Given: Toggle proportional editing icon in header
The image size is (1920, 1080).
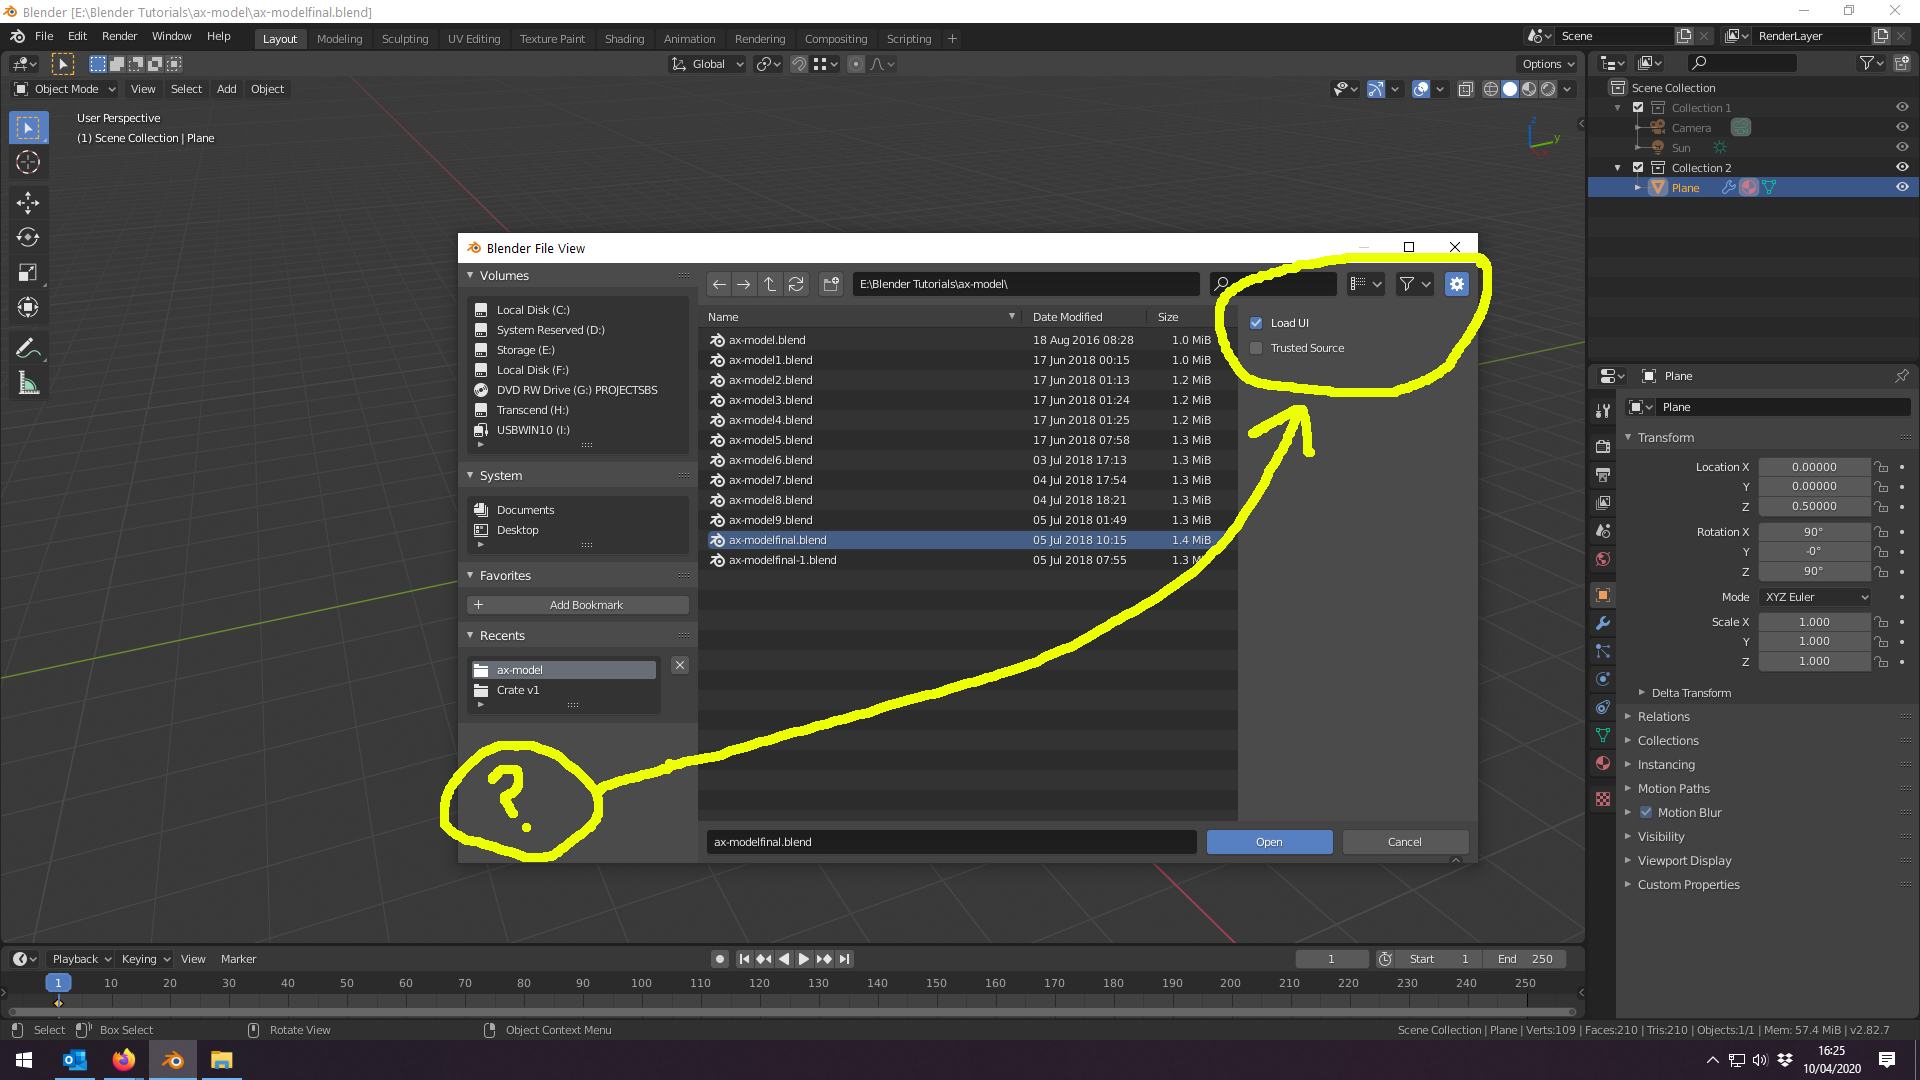Looking at the screenshot, I should pos(856,63).
